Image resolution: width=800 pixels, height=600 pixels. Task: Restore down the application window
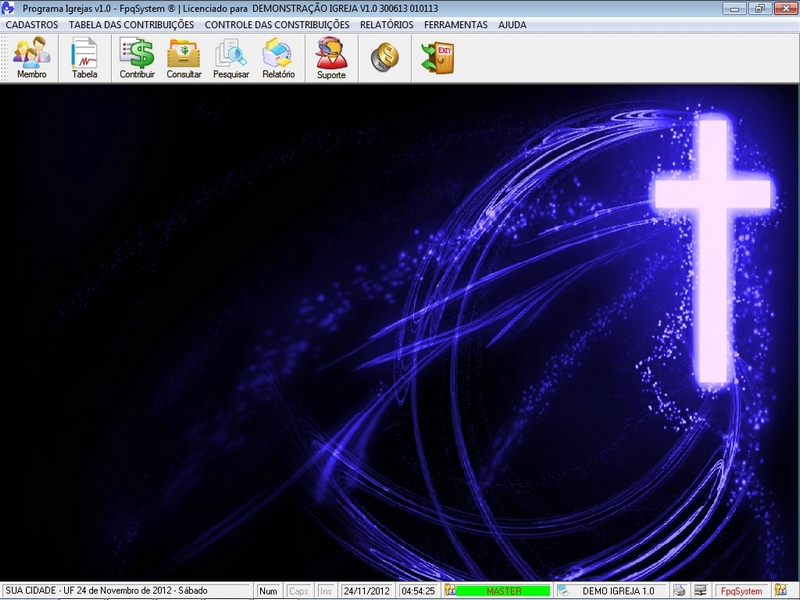click(760, 8)
